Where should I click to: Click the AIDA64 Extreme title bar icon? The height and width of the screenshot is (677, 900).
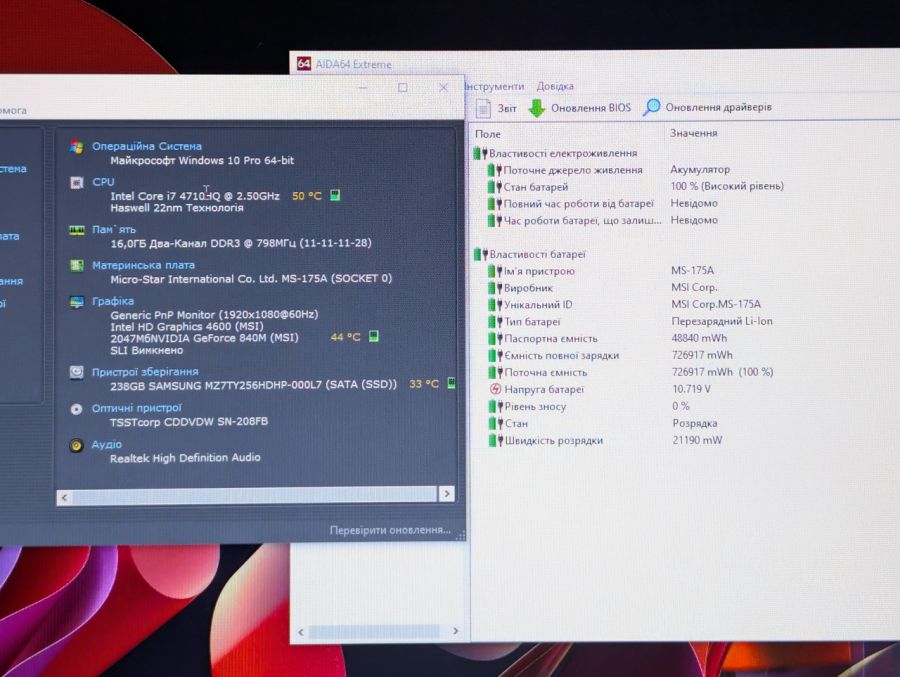(x=304, y=64)
